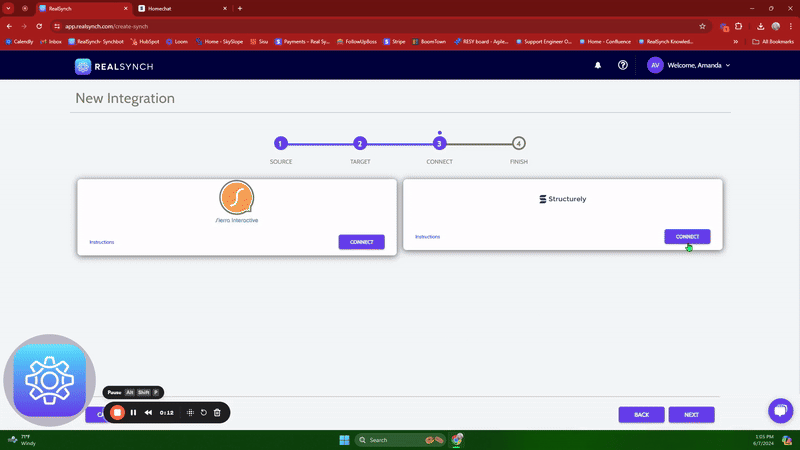Open the FollowUpBoss bookmark
The height and width of the screenshot is (450, 800).
click(357, 42)
